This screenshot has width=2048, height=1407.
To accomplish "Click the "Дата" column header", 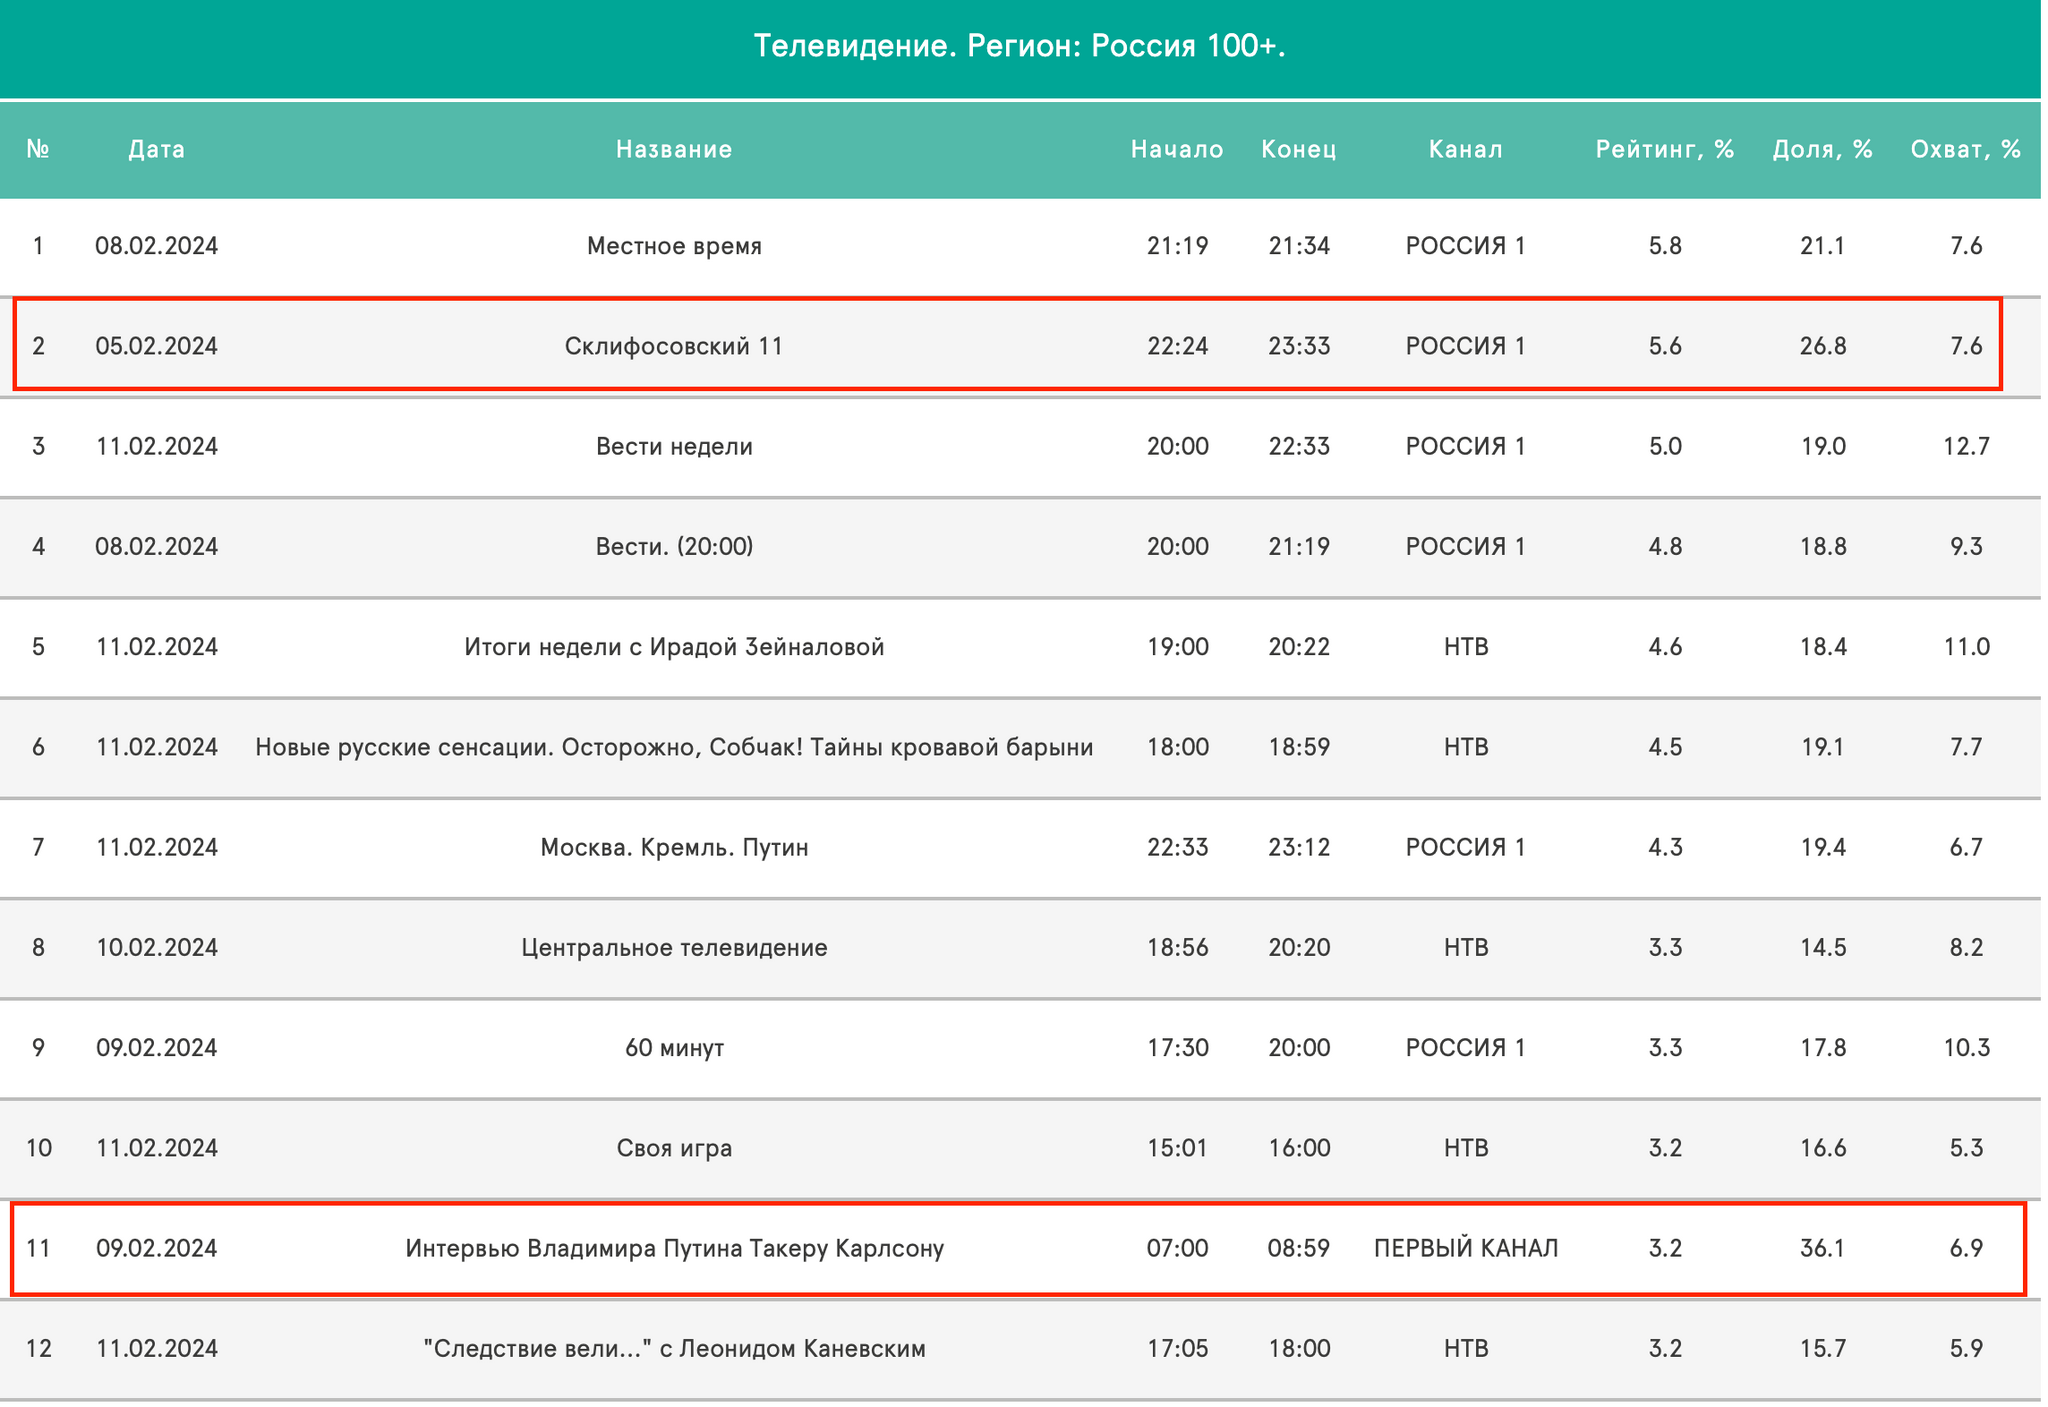I will pos(157,149).
